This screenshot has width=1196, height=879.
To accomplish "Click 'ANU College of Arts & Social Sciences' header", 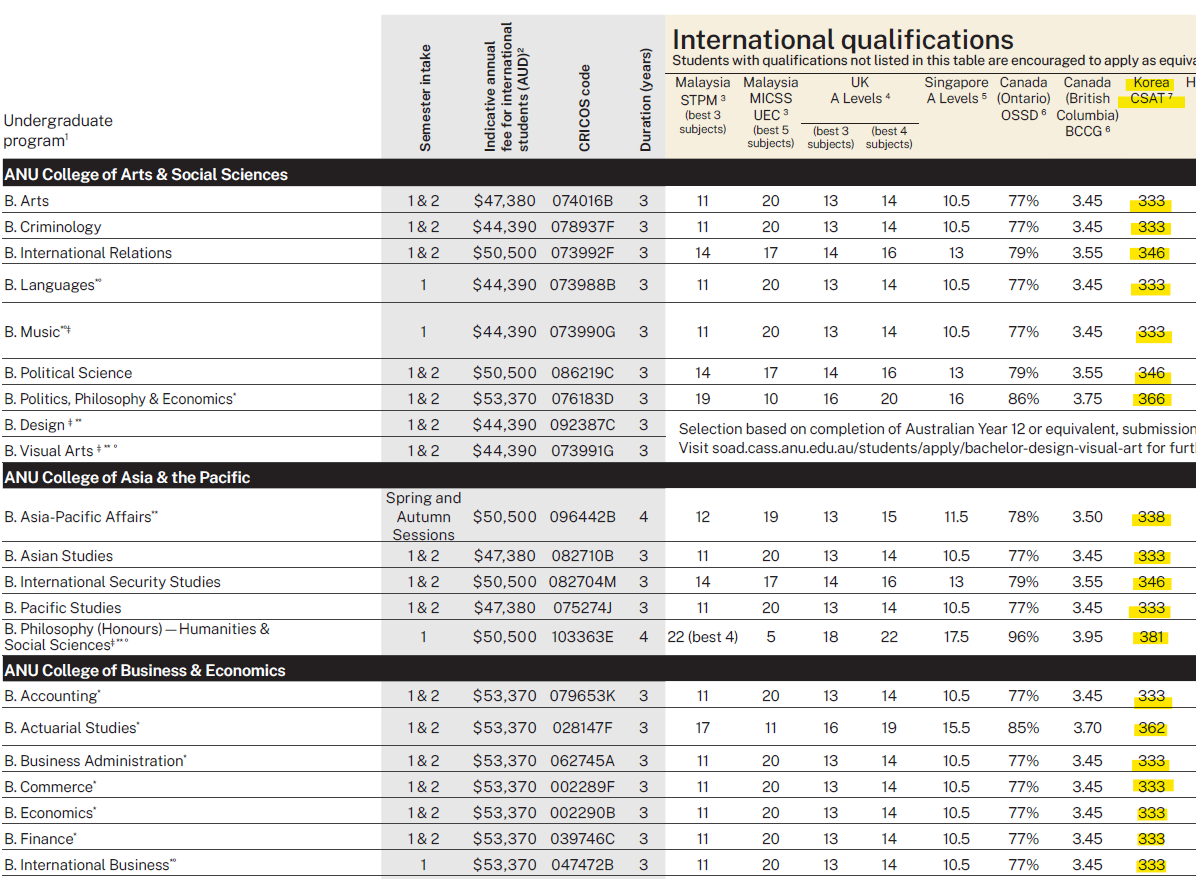I will tap(146, 174).
